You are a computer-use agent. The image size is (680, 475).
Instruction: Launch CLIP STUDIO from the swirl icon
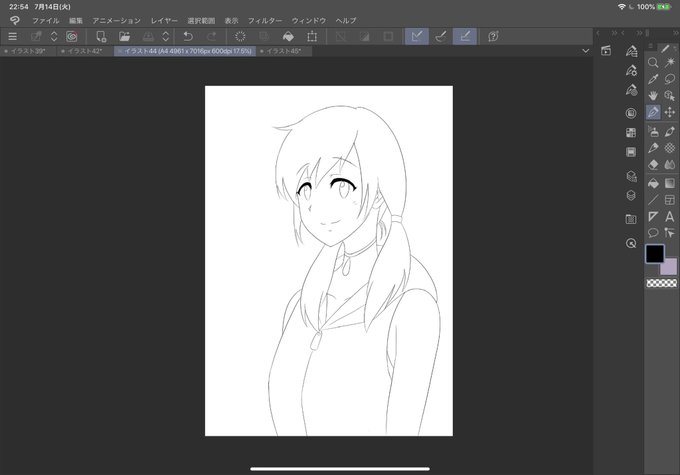pos(72,36)
